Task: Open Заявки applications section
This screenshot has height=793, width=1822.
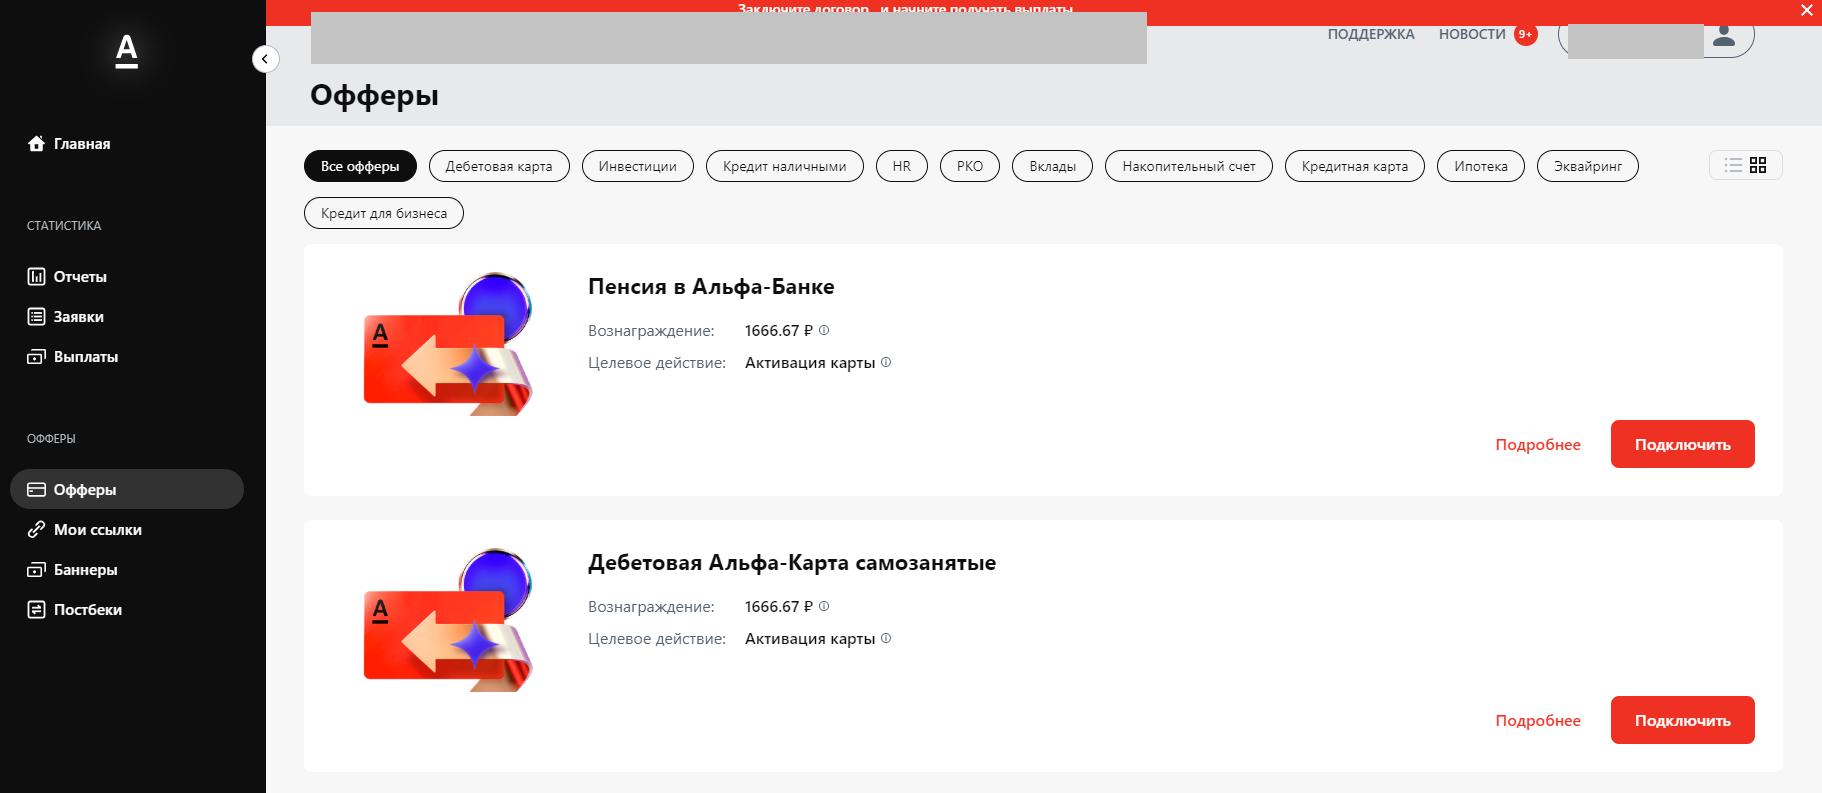Action: (x=66, y=317)
